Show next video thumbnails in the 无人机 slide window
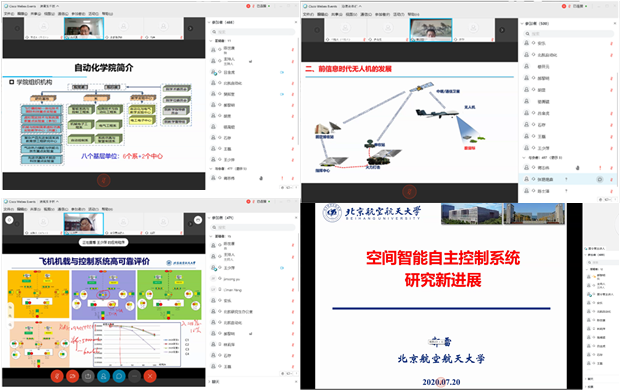Viewport: 622px width, 390px height. (x=502, y=30)
